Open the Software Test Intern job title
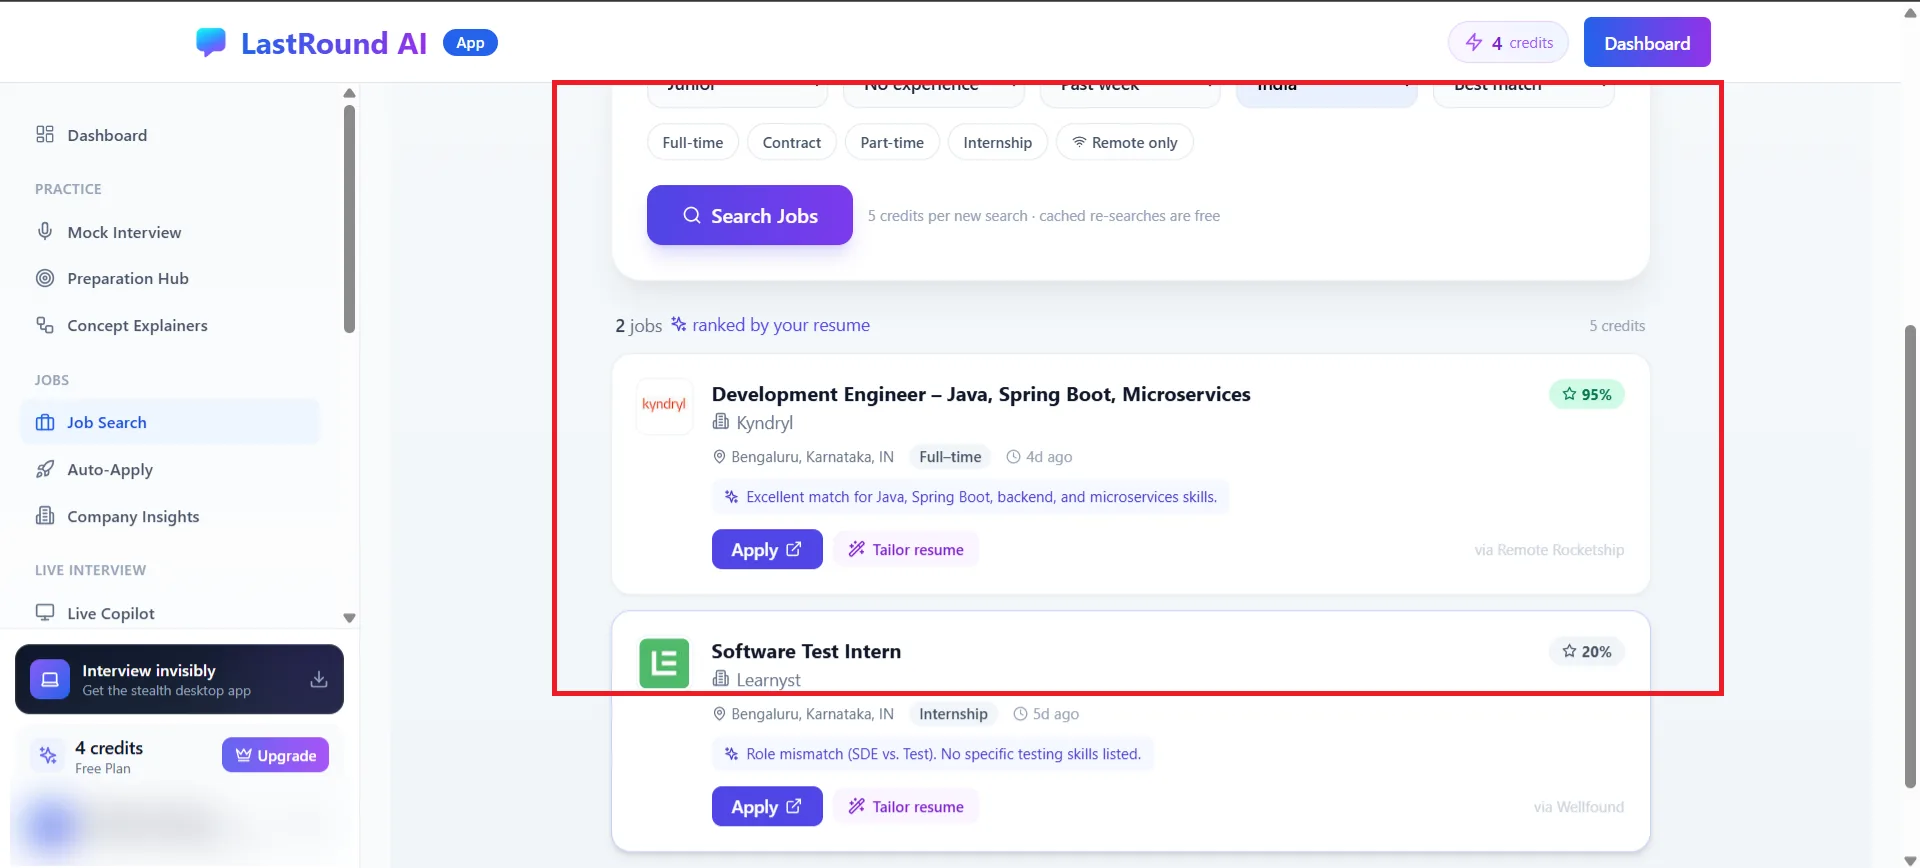1920x868 pixels. coord(806,651)
